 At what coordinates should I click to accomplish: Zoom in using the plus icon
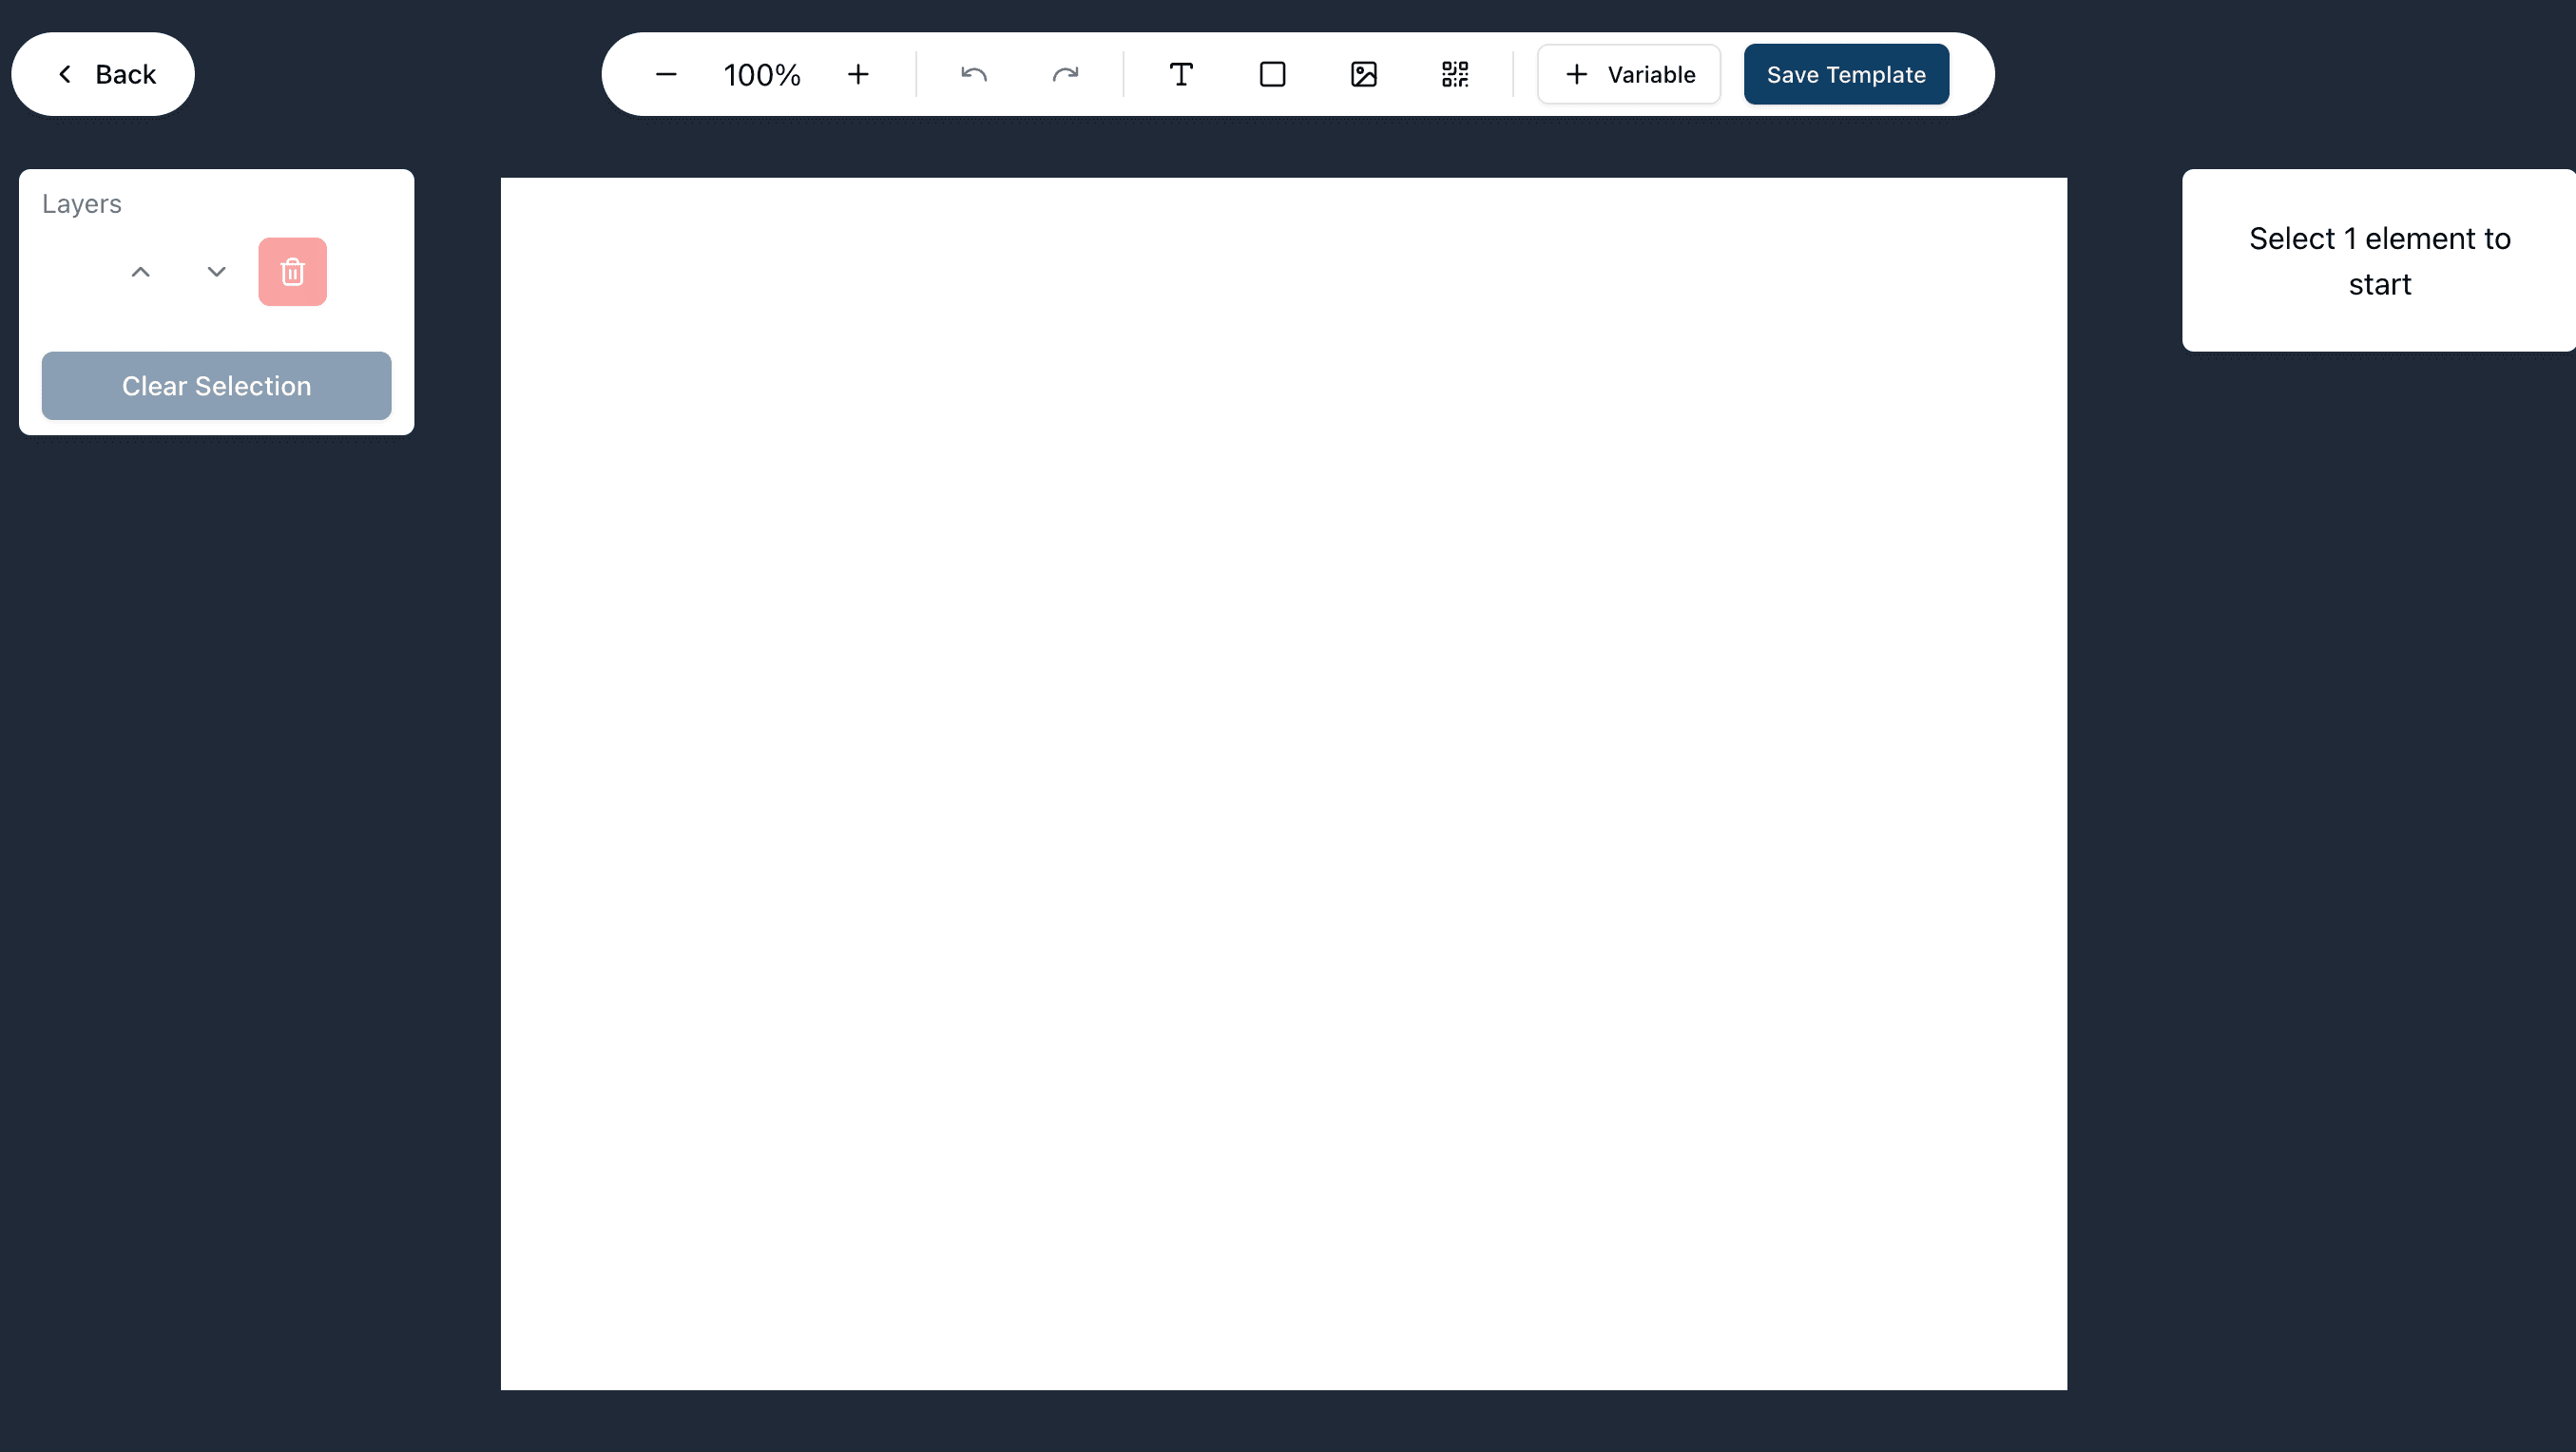coord(859,74)
